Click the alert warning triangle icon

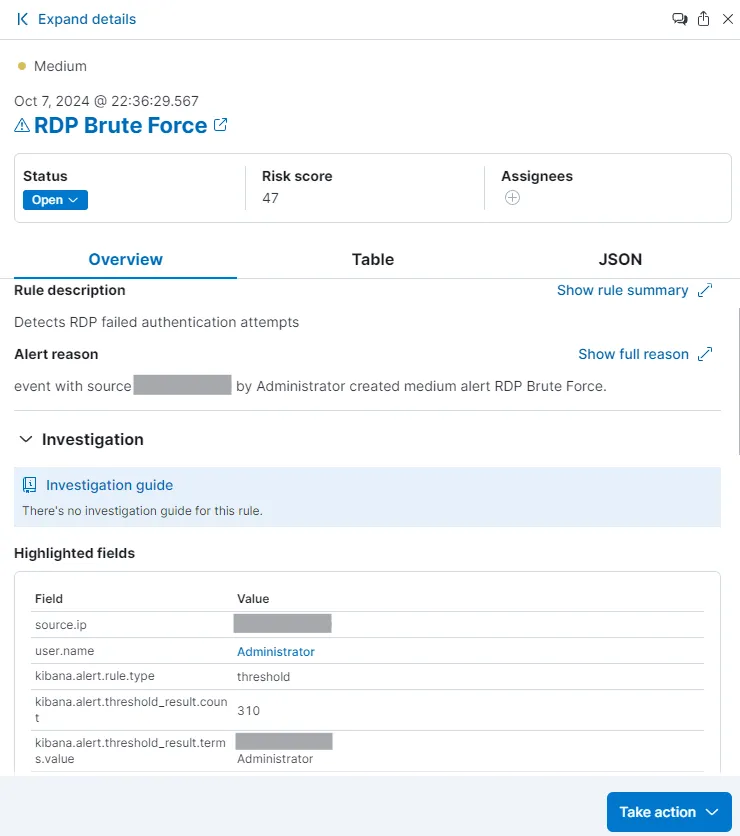click(x=22, y=126)
